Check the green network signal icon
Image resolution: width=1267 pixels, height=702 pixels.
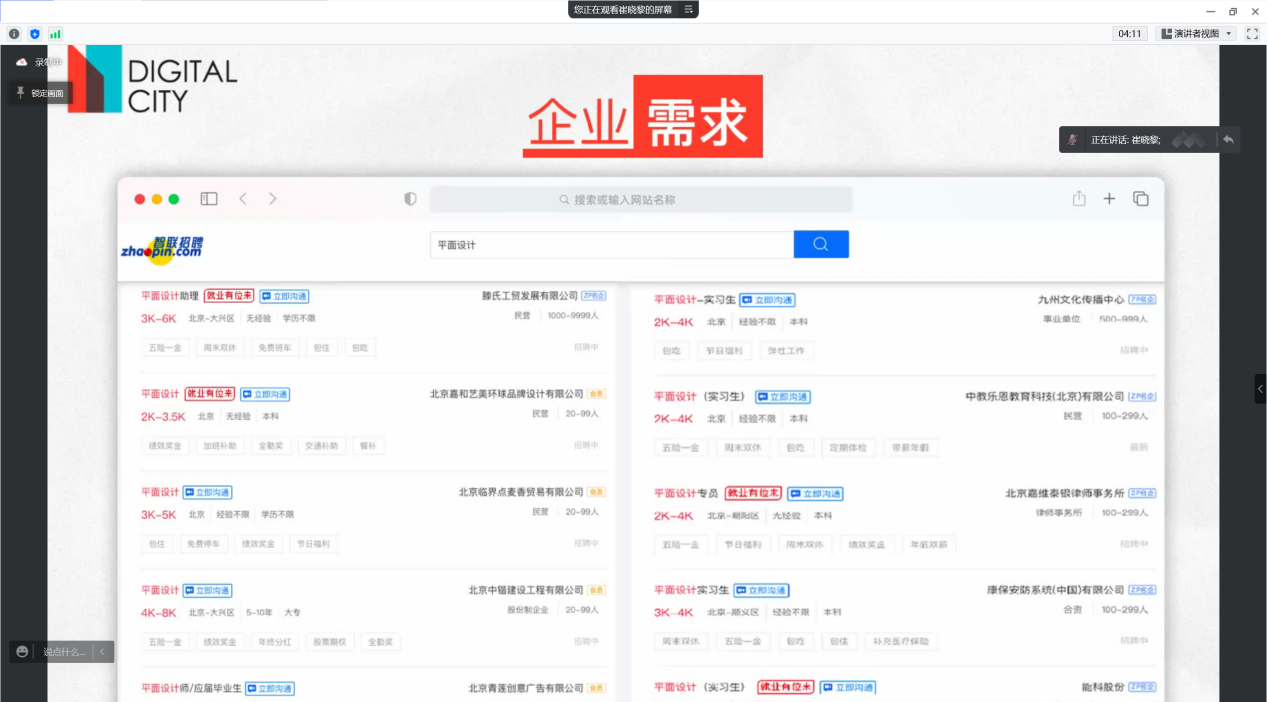pyautogui.click(x=55, y=33)
